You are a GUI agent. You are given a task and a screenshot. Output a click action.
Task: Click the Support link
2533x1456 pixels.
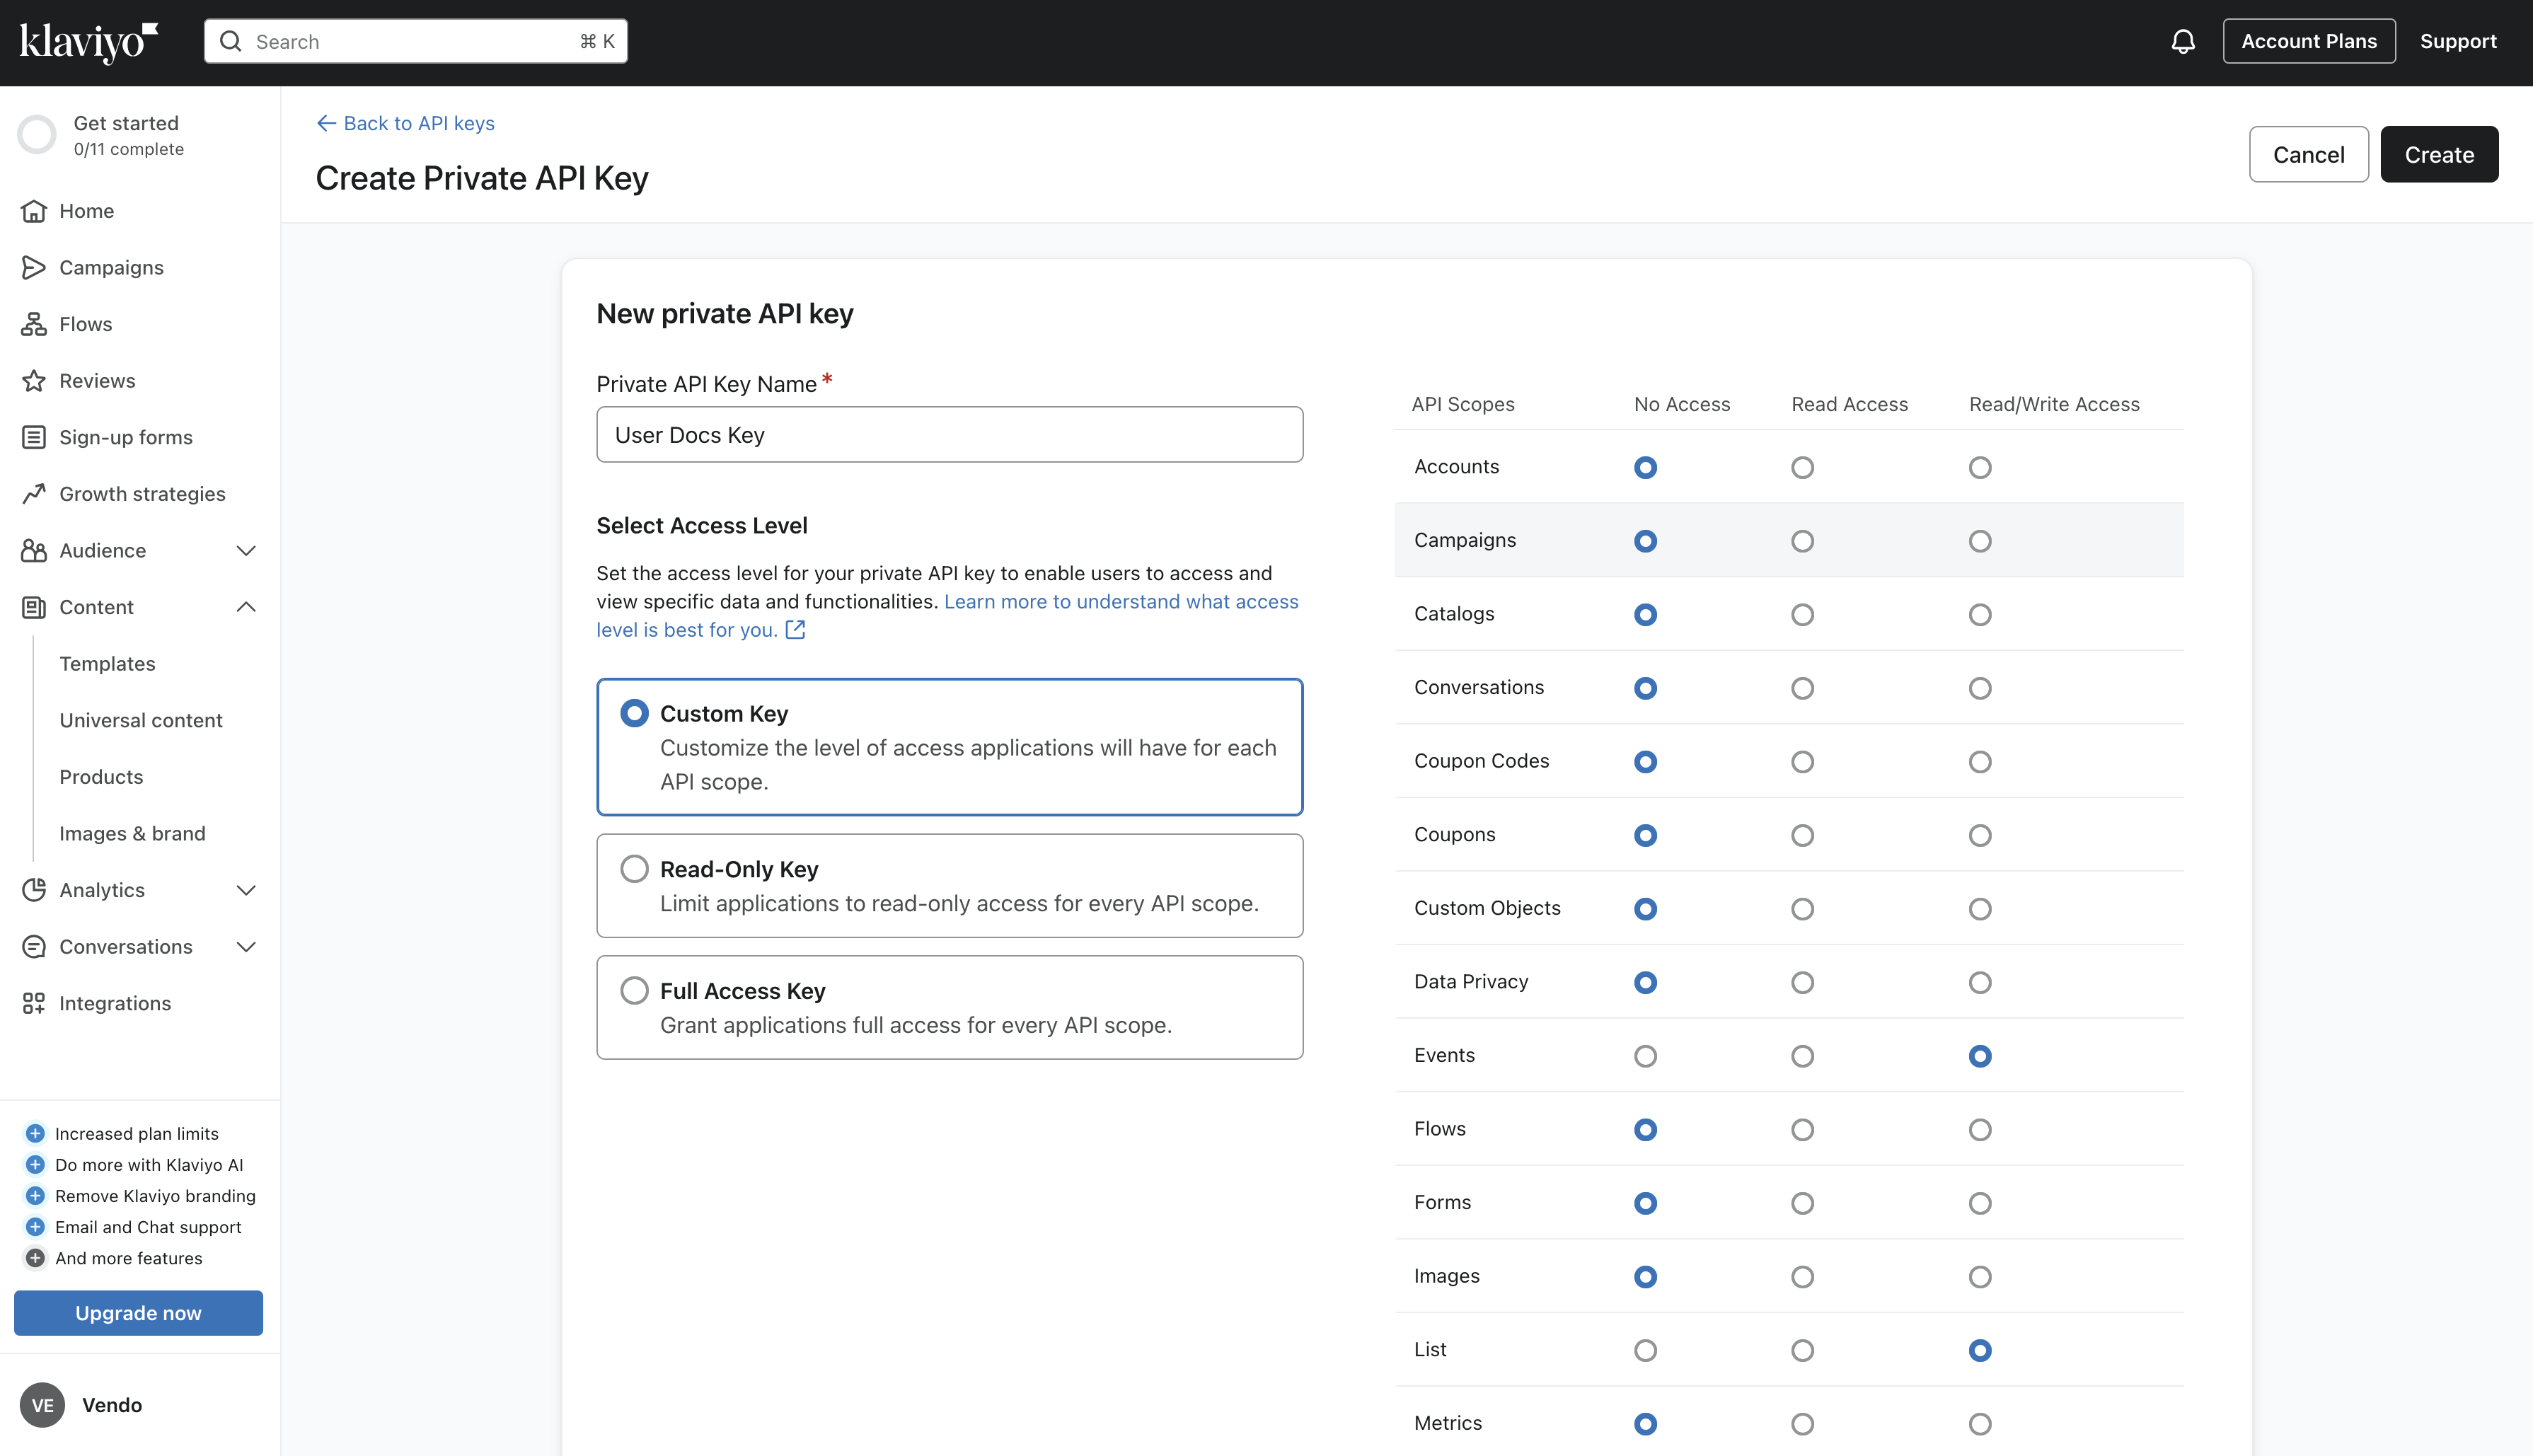pyautogui.click(x=2458, y=41)
